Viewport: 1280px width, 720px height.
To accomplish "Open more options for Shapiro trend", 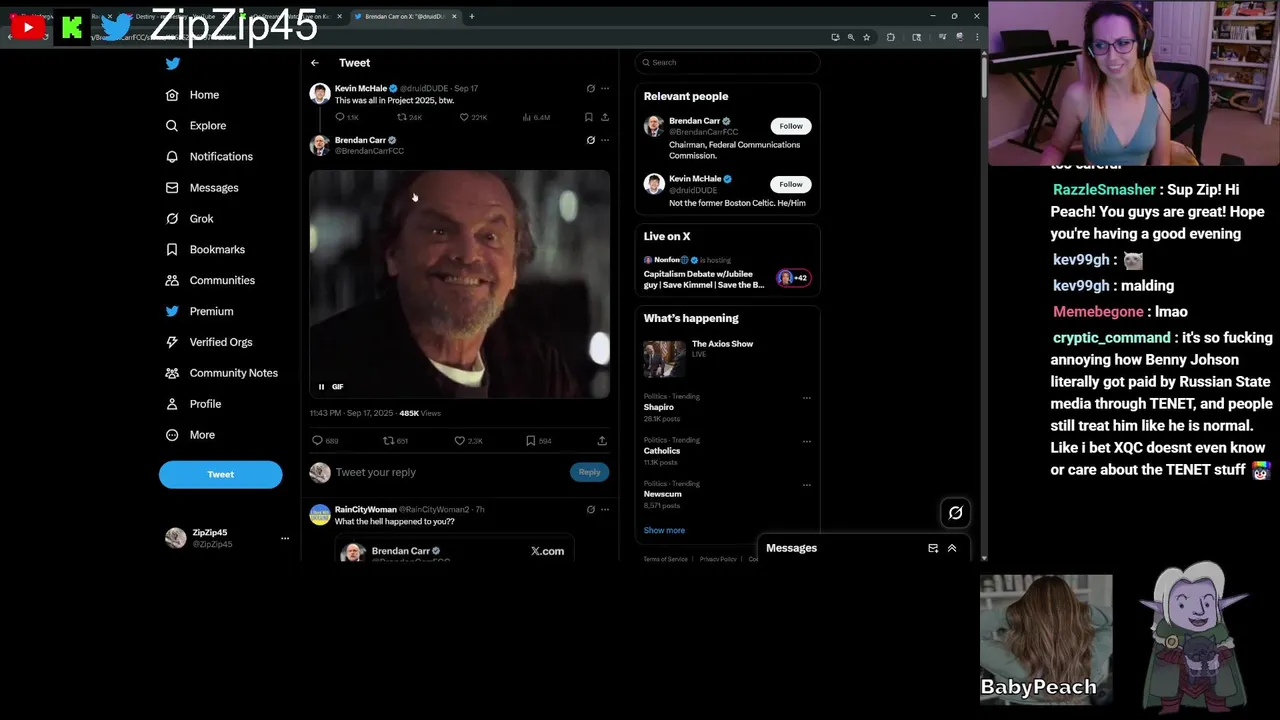I will [x=806, y=398].
